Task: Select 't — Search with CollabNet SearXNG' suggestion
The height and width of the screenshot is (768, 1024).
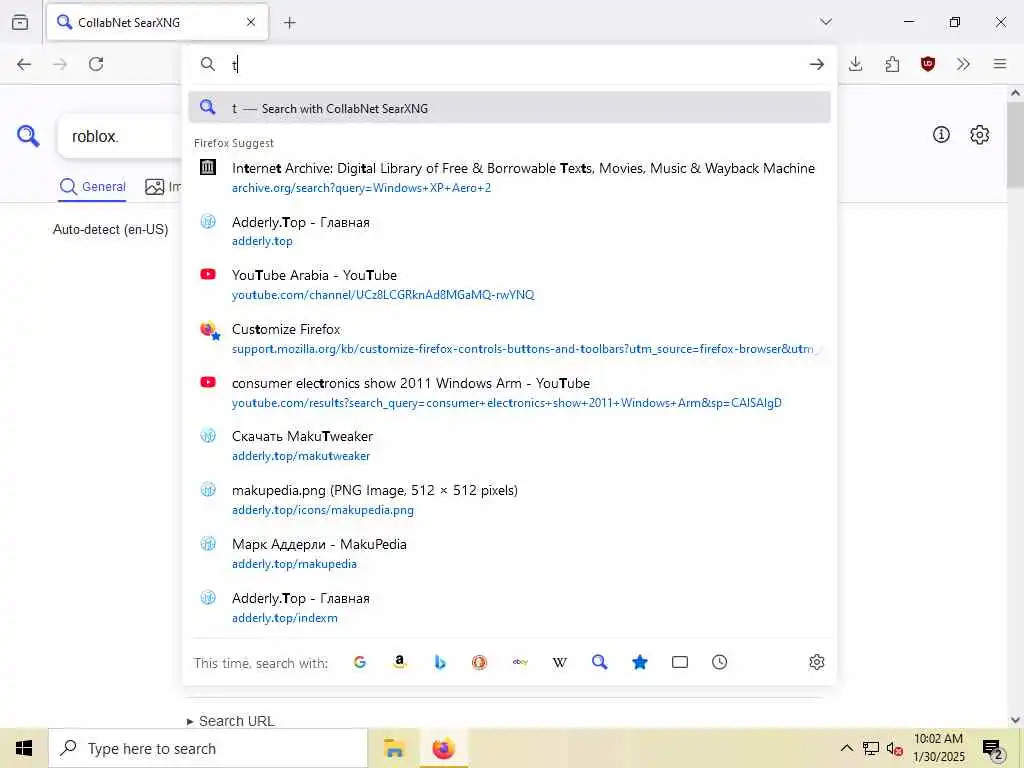Action: pos(509,108)
